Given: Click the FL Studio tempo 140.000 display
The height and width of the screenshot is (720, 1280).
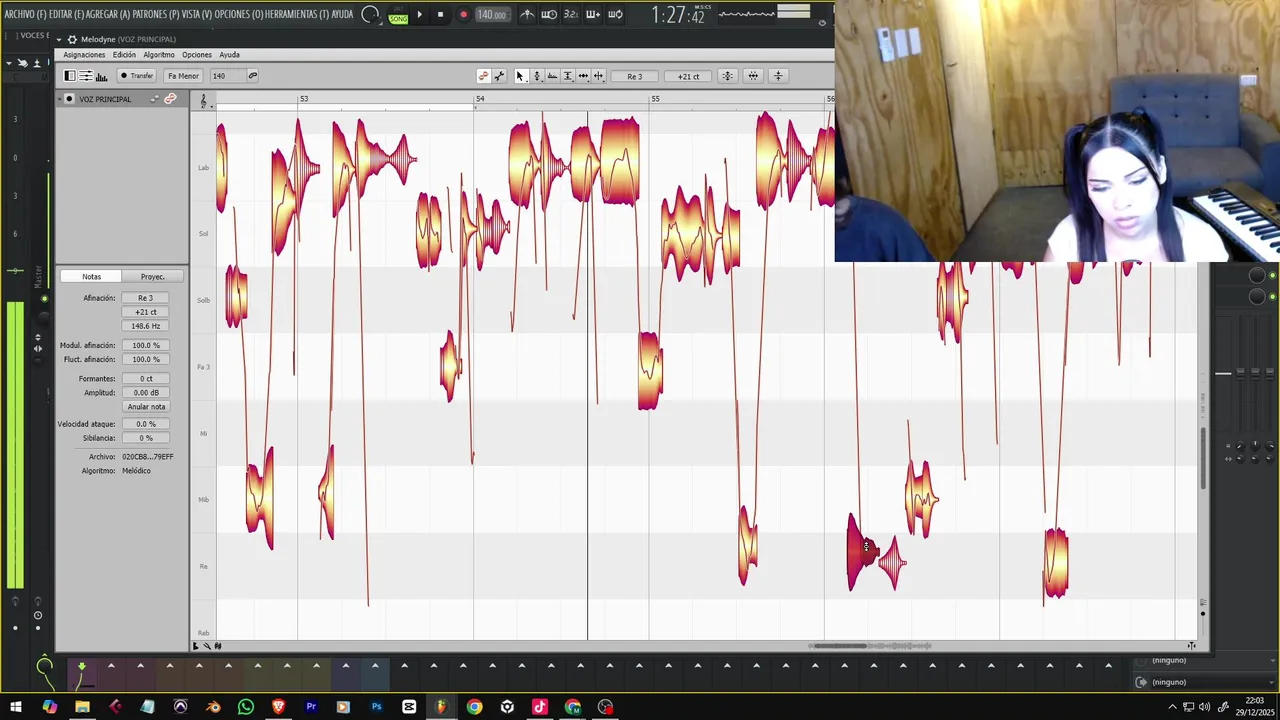Looking at the screenshot, I should [x=491, y=15].
